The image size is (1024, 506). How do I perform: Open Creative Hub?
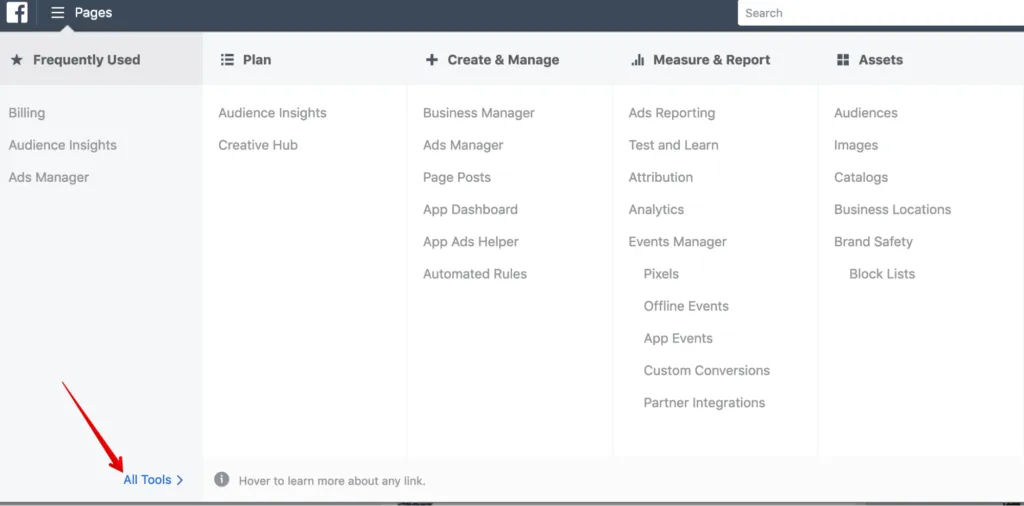[x=258, y=145]
